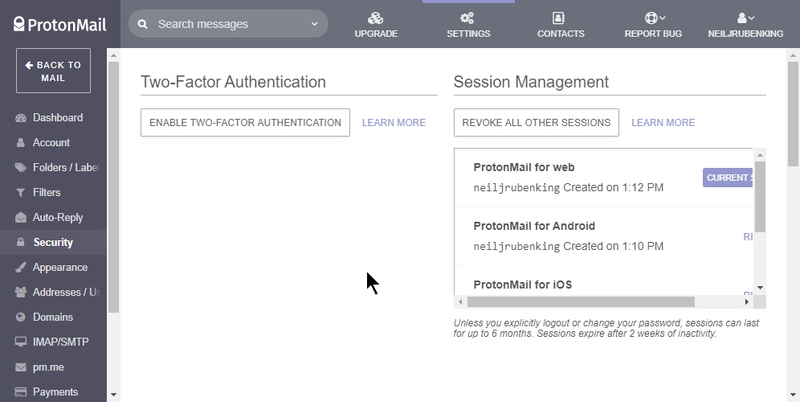800x402 pixels.
Task: Open Appearance settings section
Action: pyautogui.click(x=60, y=267)
